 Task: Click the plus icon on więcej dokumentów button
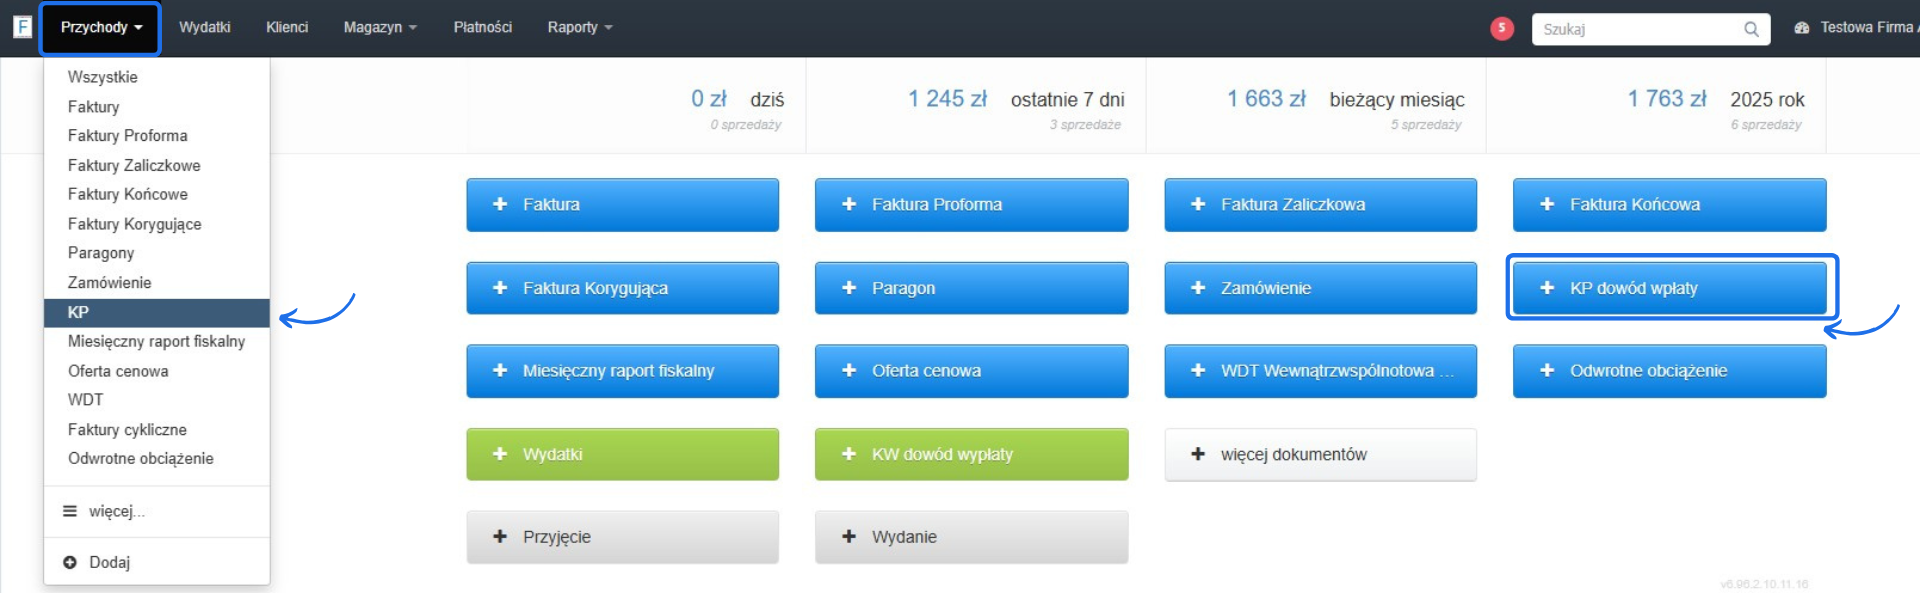(1198, 454)
